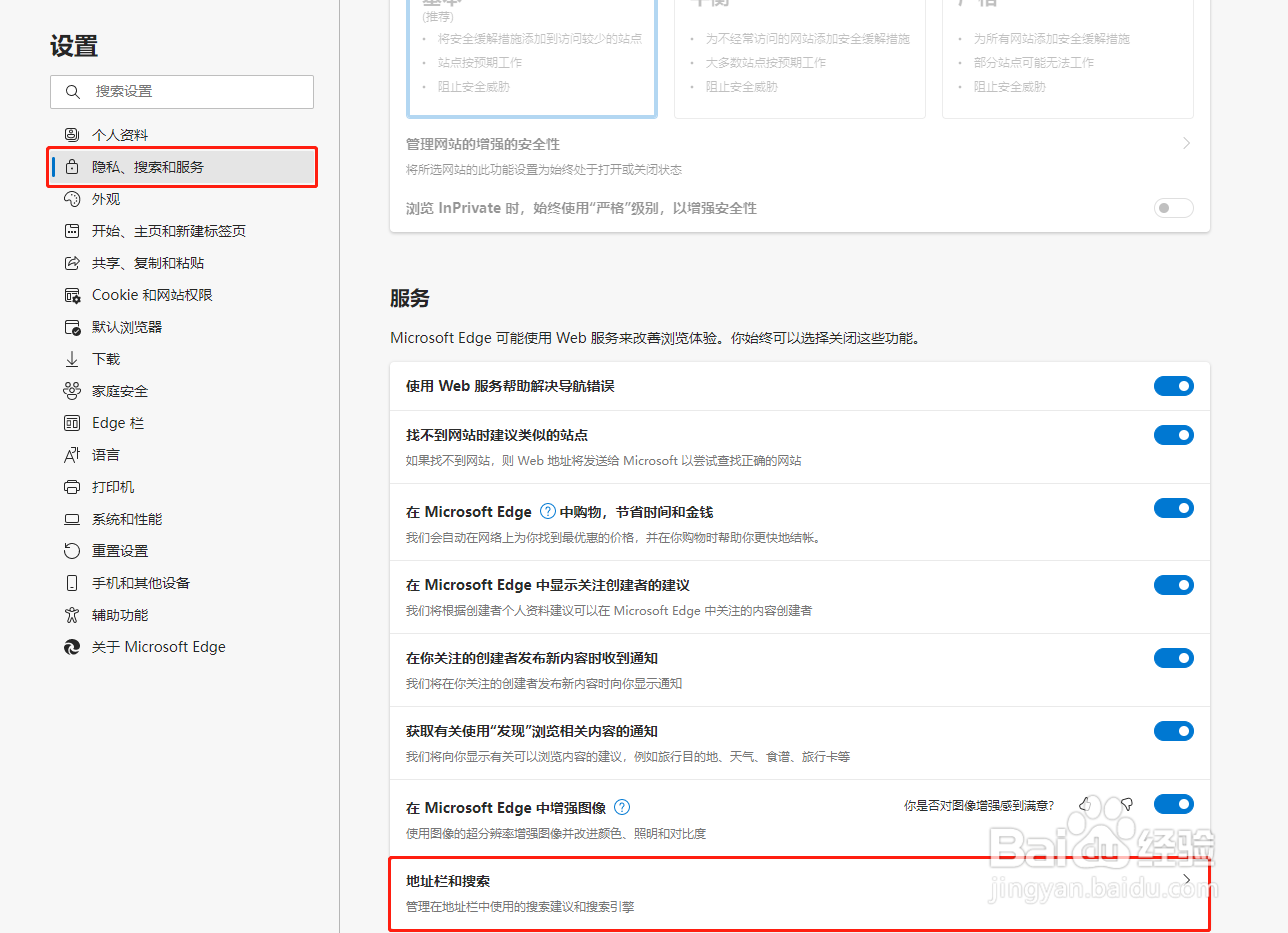This screenshot has width=1288, height=933.
Task: Open Edge 栏 settings
Action: (182, 423)
